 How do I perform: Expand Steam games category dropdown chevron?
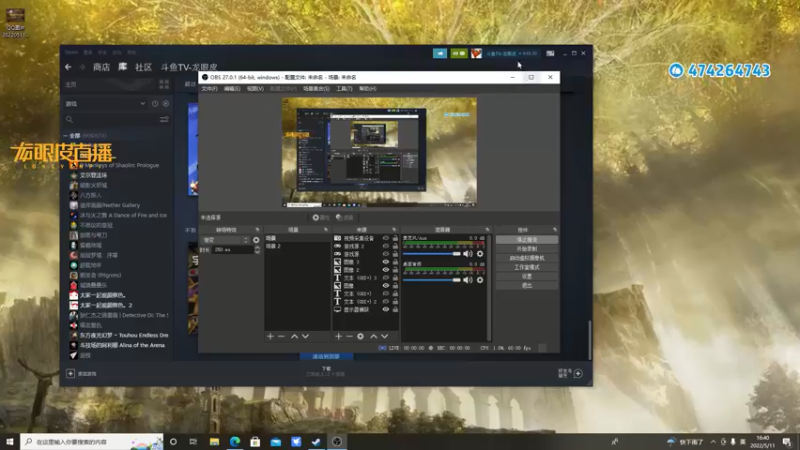pos(142,104)
